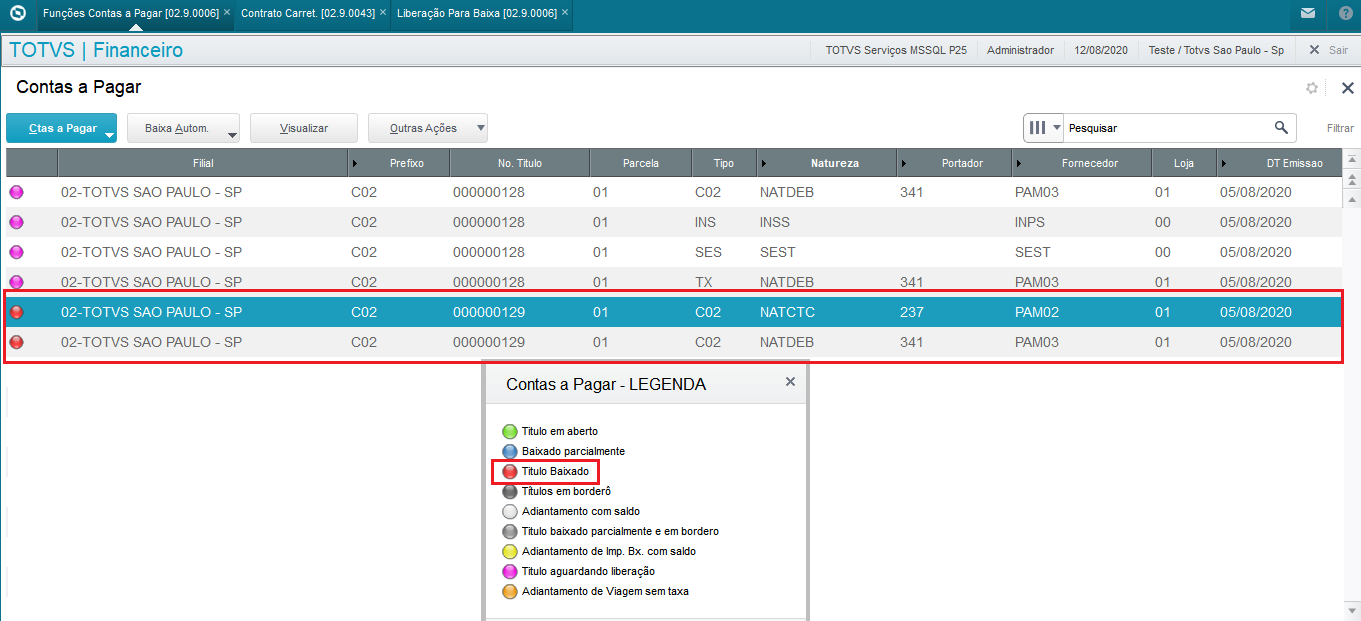Click the white 'Adiantamento com saldo' legend ball
The height and width of the screenshot is (621, 1361).
point(510,512)
